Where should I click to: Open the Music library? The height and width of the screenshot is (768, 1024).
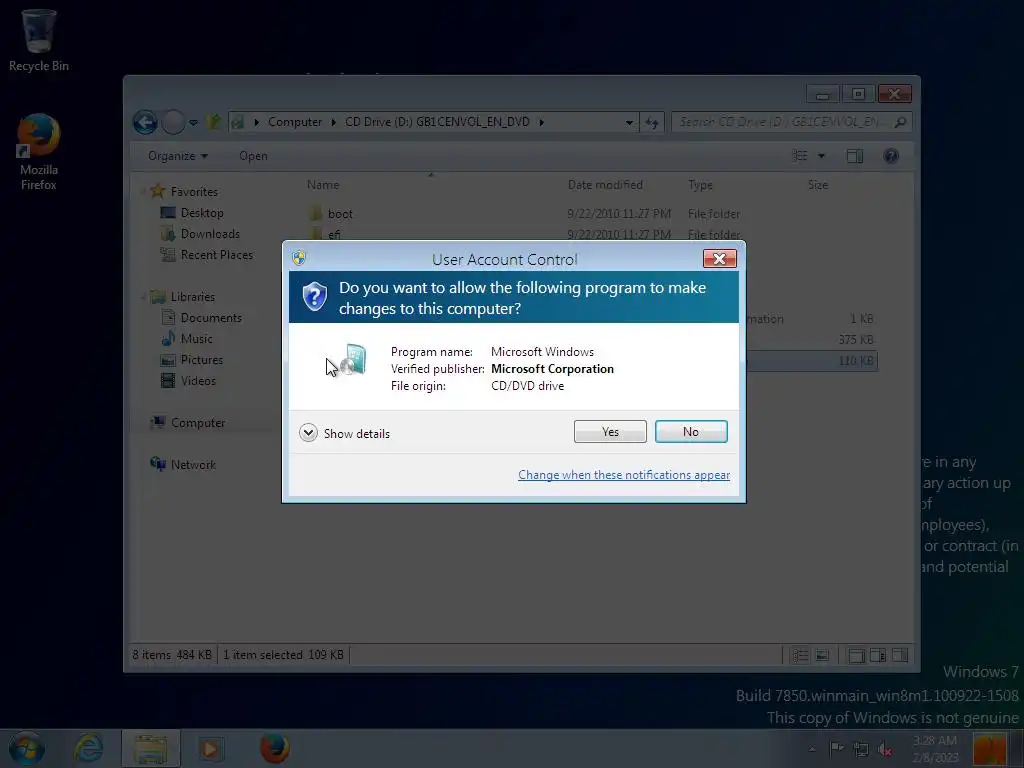(196, 339)
